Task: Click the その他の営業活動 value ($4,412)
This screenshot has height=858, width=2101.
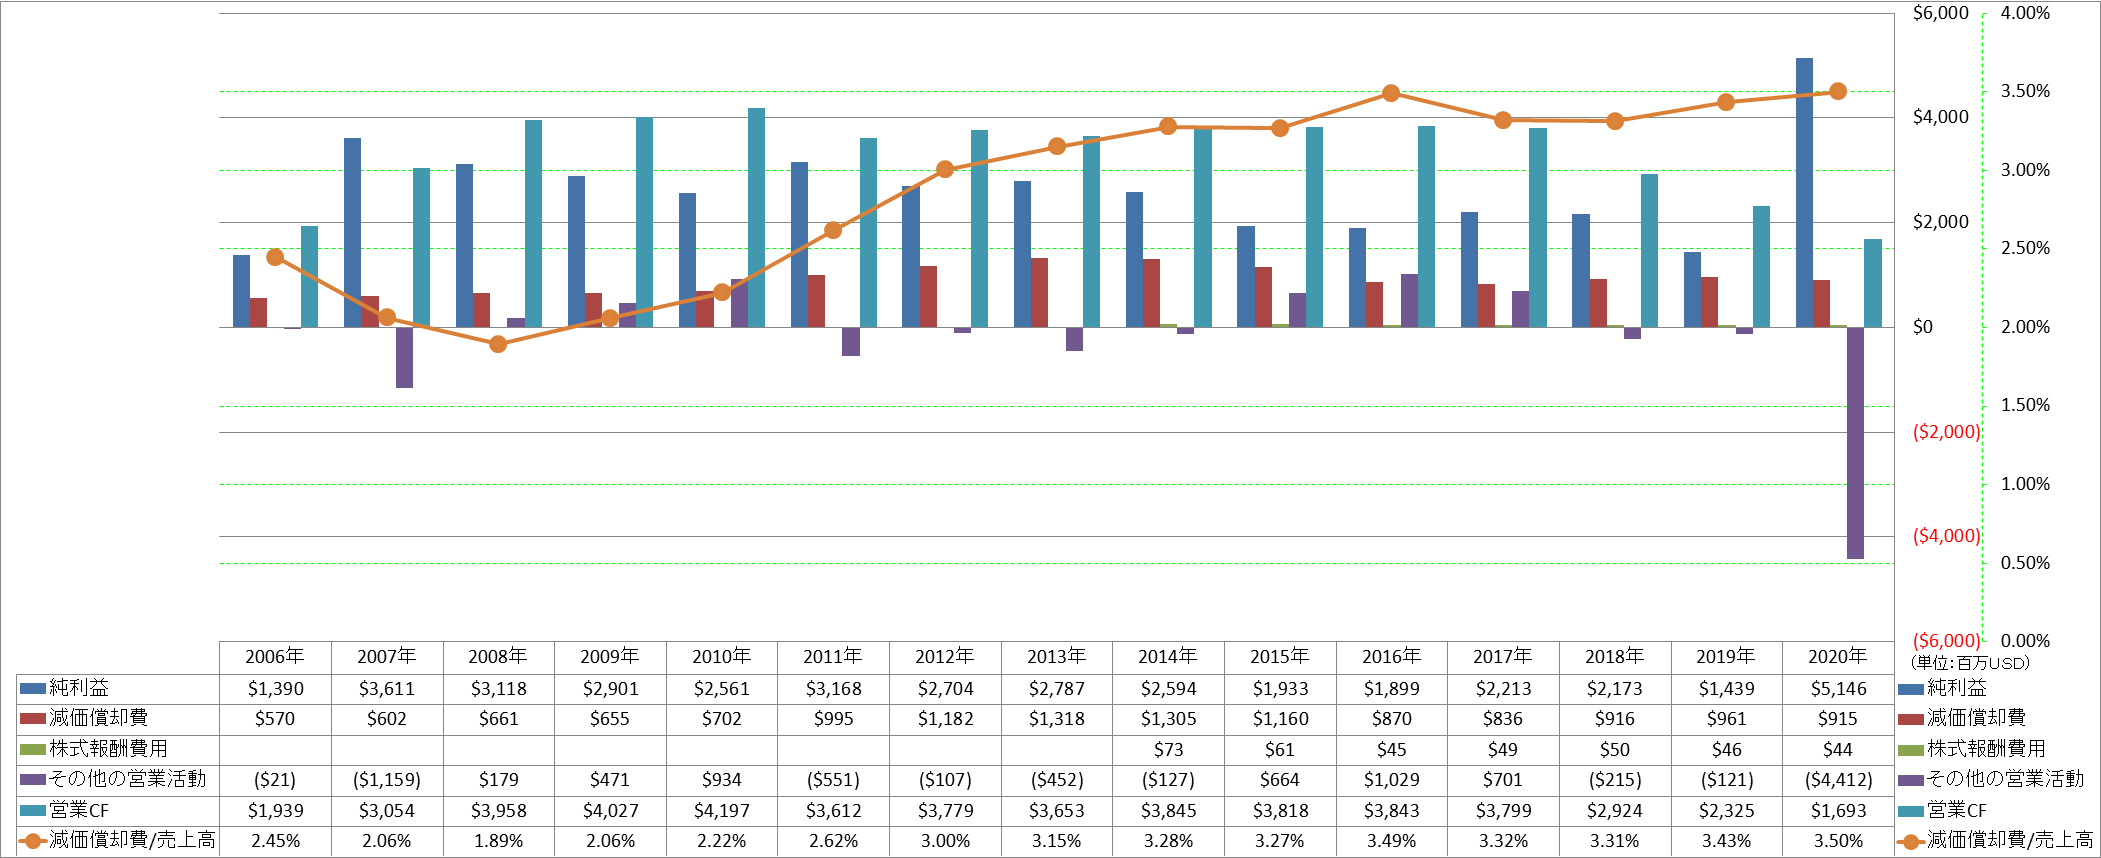Action: [1837, 780]
